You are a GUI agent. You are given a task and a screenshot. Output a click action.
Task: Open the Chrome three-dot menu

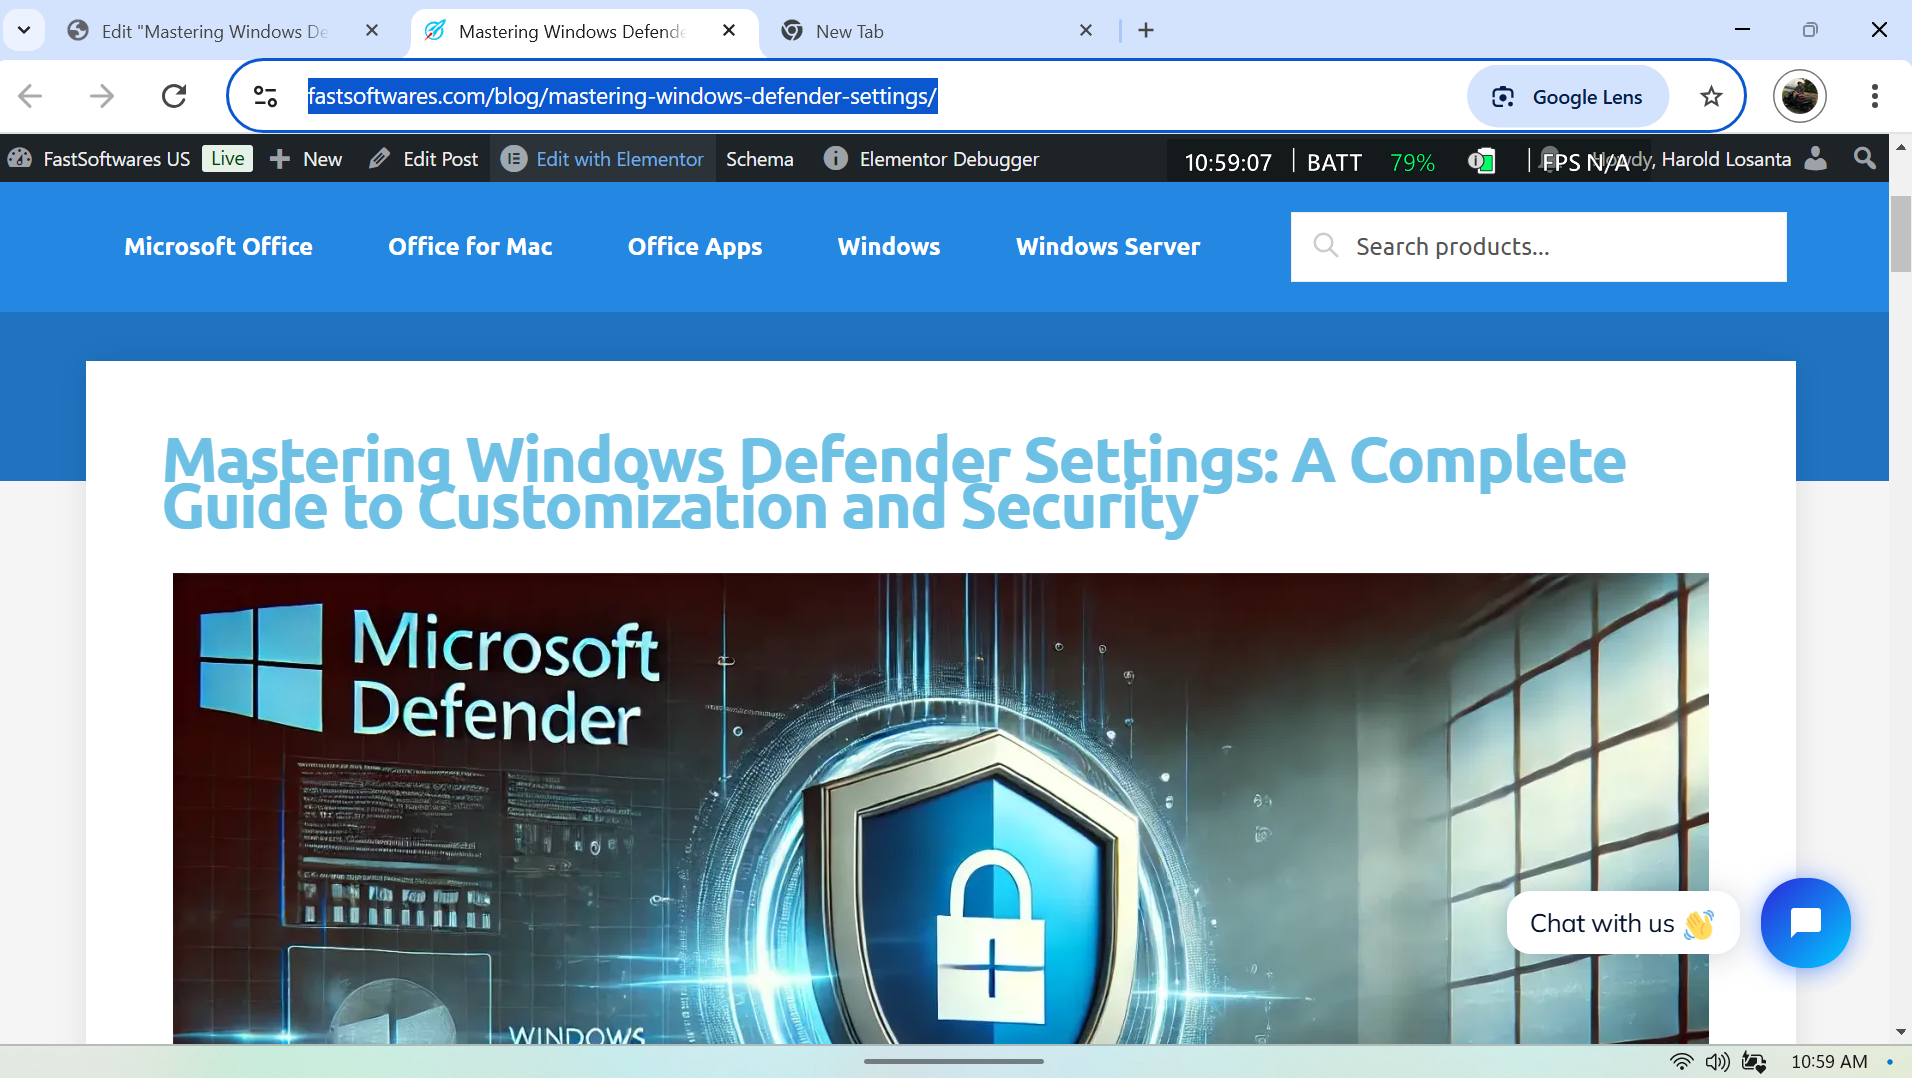1875,96
